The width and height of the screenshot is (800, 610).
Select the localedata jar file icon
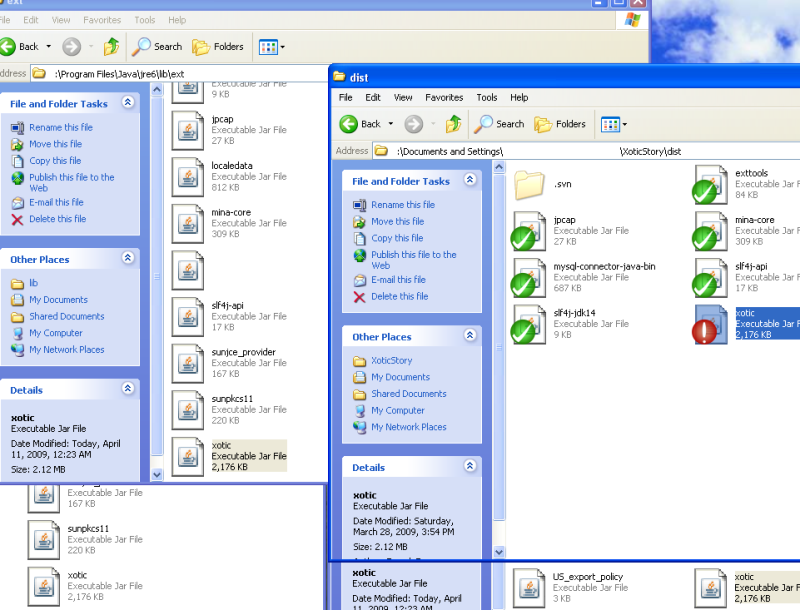[x=188, y=177]
